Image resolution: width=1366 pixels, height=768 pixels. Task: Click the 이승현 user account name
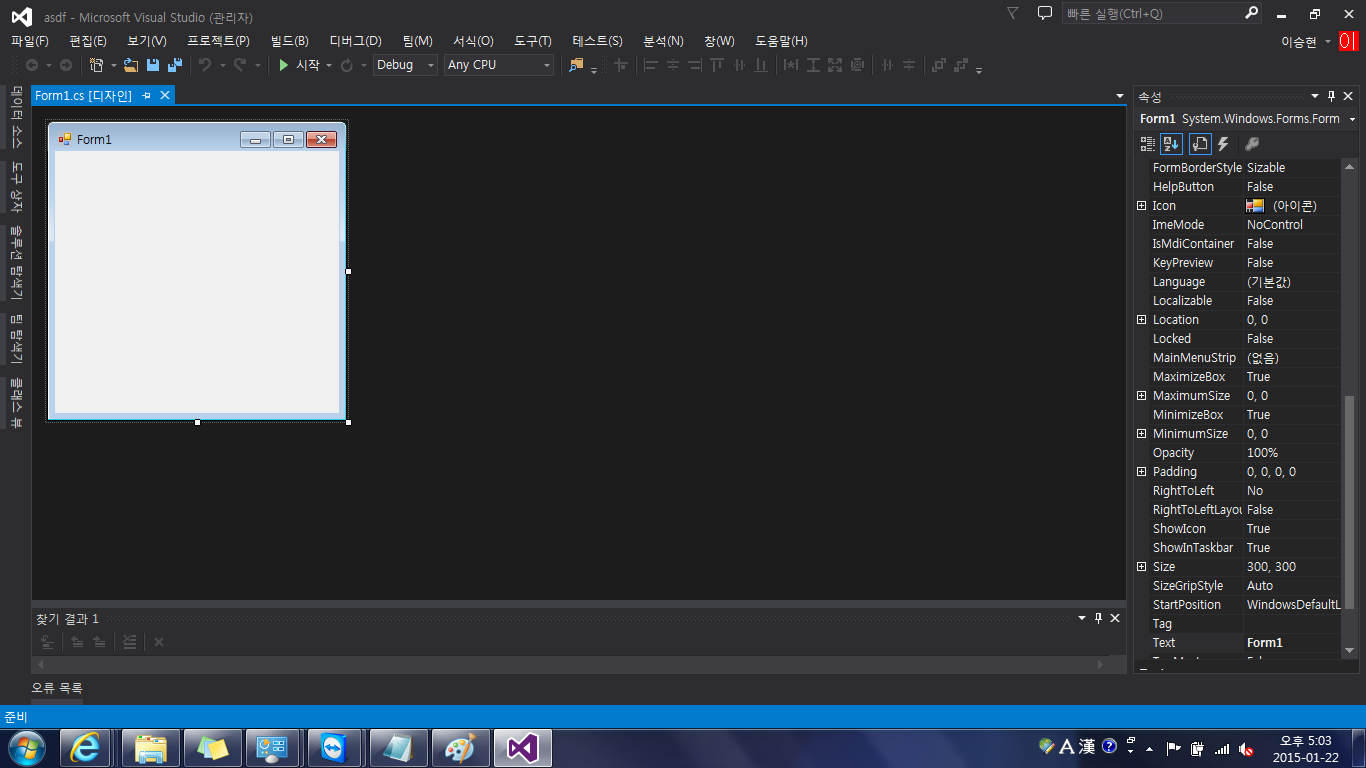point(1299,41)
